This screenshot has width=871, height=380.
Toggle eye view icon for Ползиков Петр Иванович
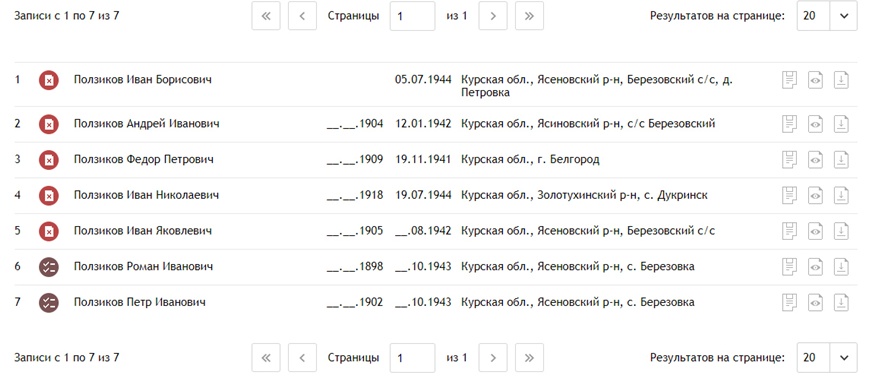pyautogui.click(x=815, y=303)
